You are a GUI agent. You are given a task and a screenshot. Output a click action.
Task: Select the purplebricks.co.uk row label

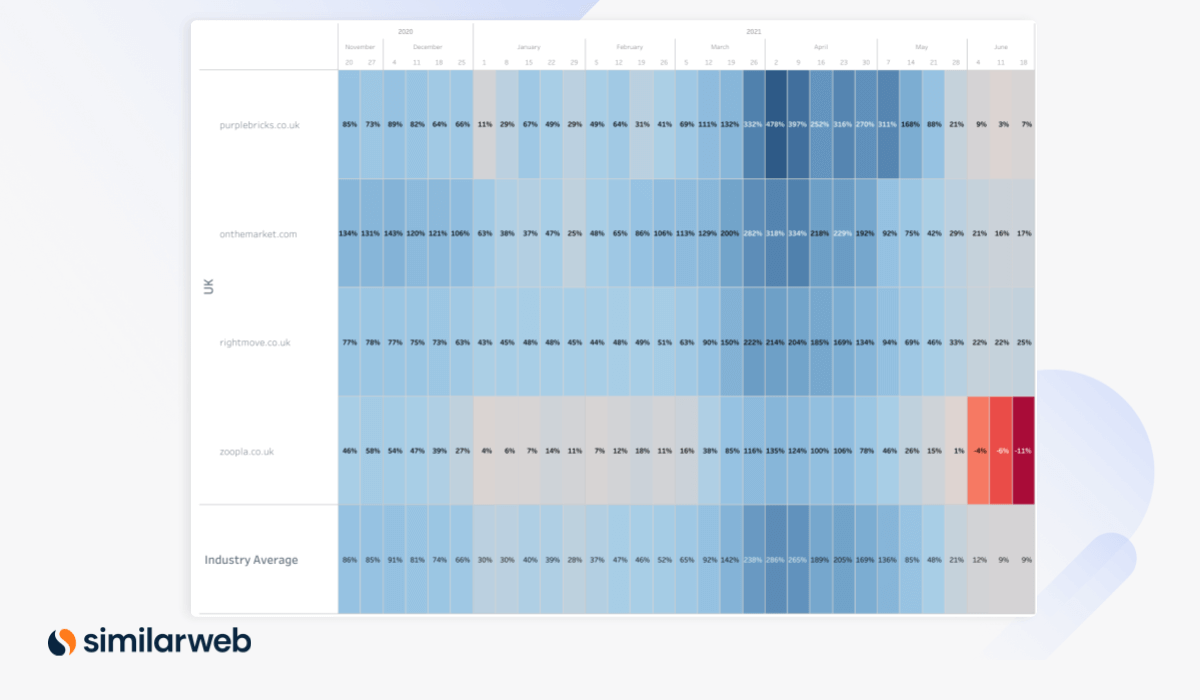[258, 125]
